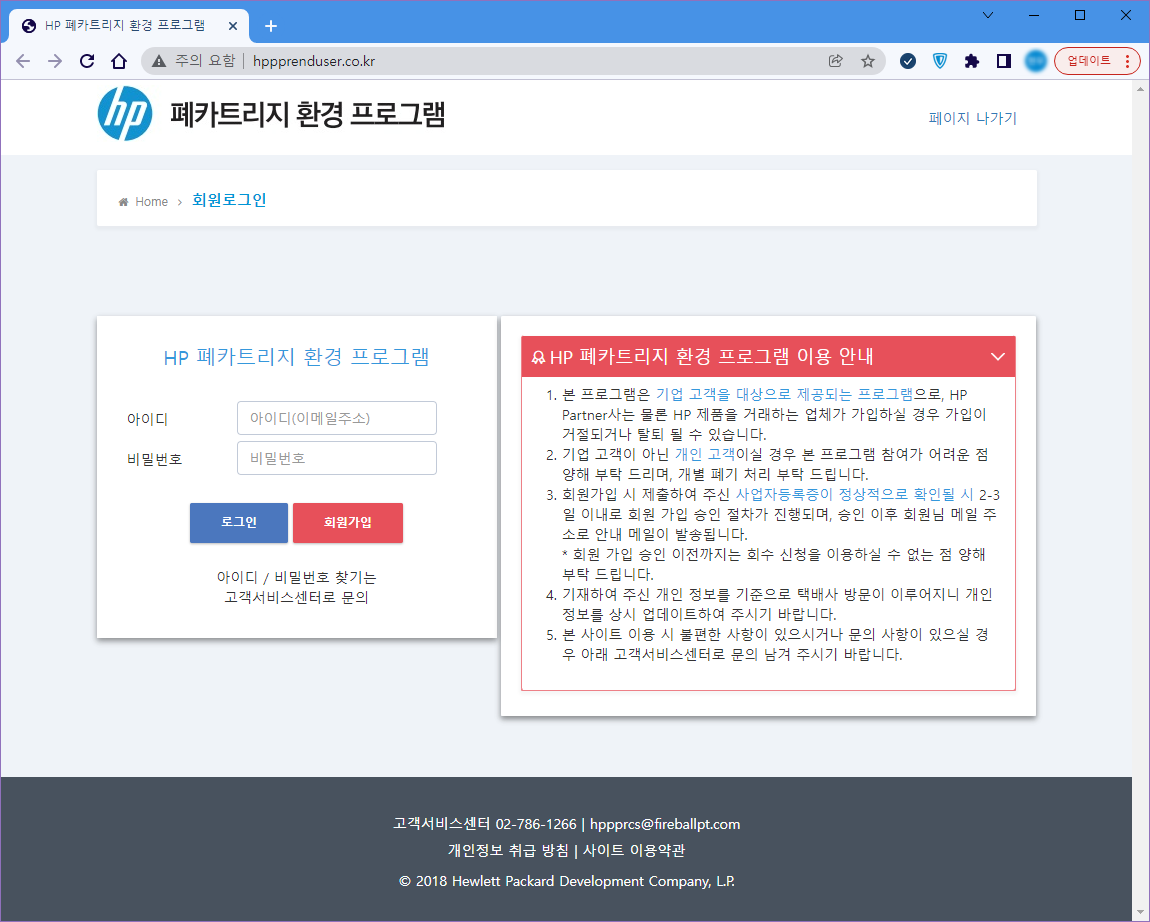Click the blue text 기업 고객을 대상으로 제공되는 프로그램

pos(784,395)
